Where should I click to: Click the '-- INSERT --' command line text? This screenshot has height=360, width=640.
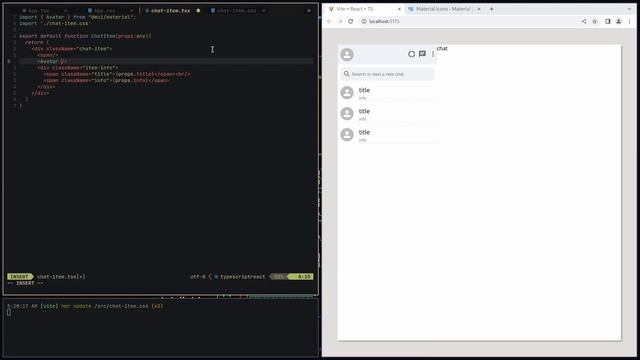point(25,283)
